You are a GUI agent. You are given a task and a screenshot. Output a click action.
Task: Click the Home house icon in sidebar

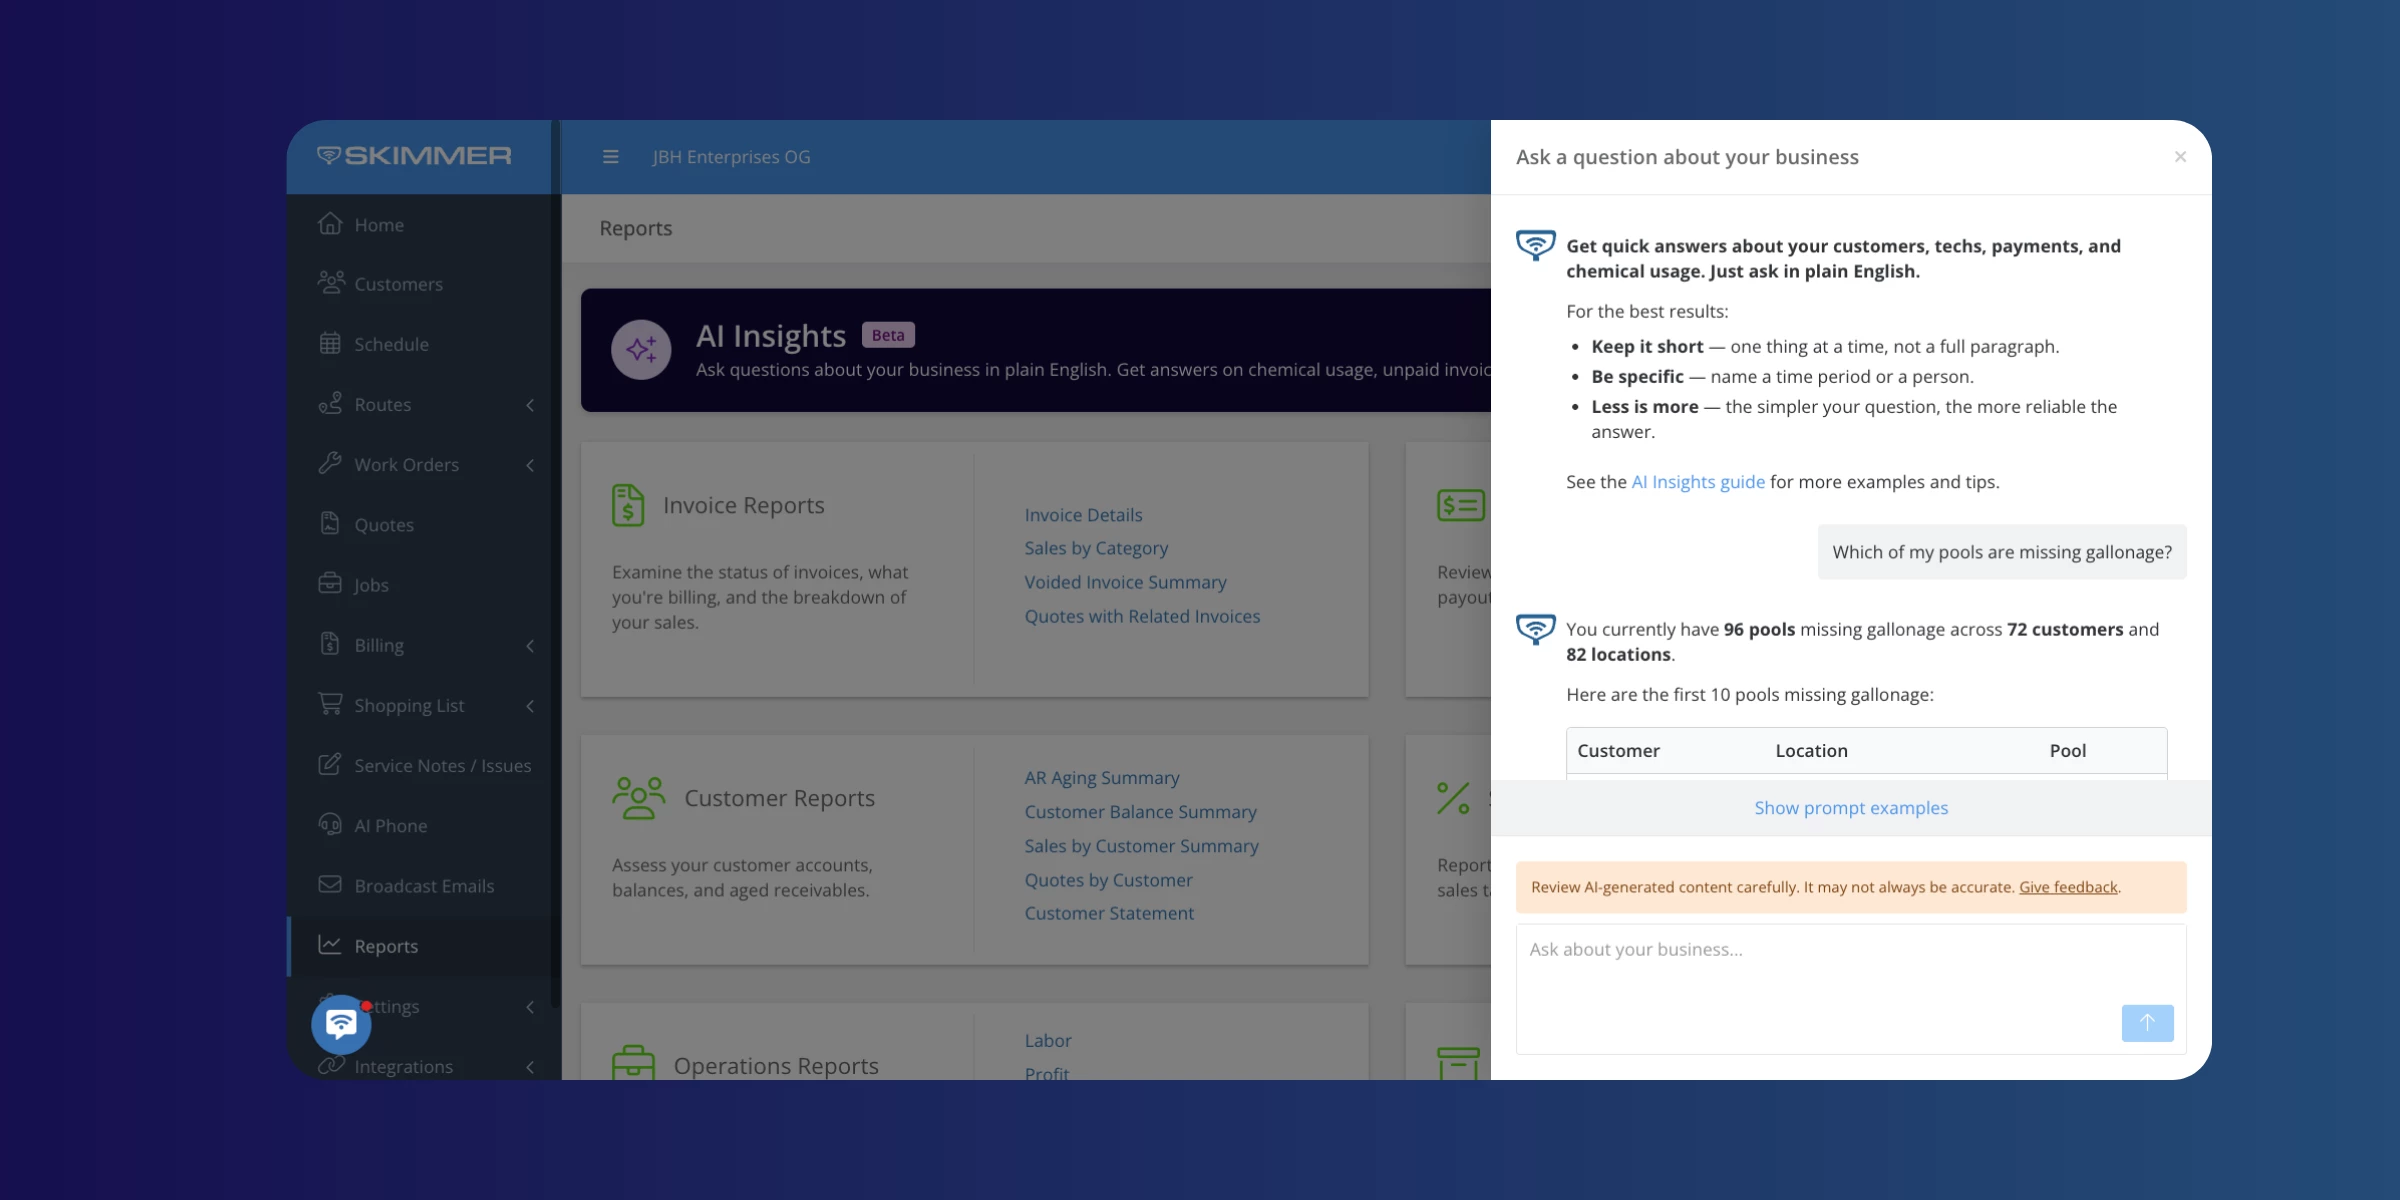pos(330,224)
